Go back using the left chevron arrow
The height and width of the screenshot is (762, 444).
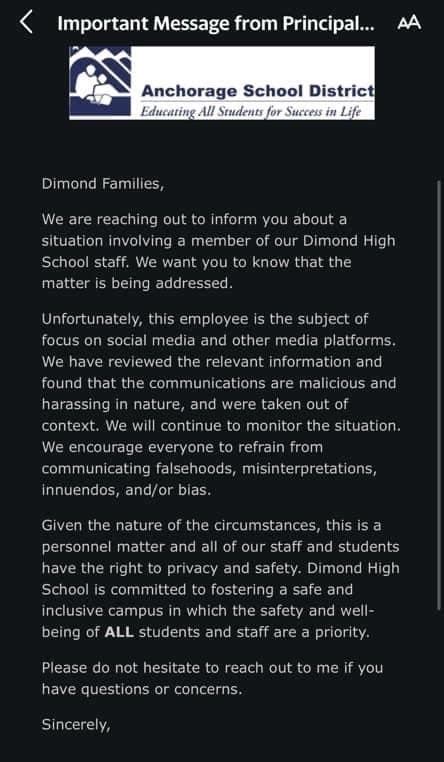(x=26, y=23)
